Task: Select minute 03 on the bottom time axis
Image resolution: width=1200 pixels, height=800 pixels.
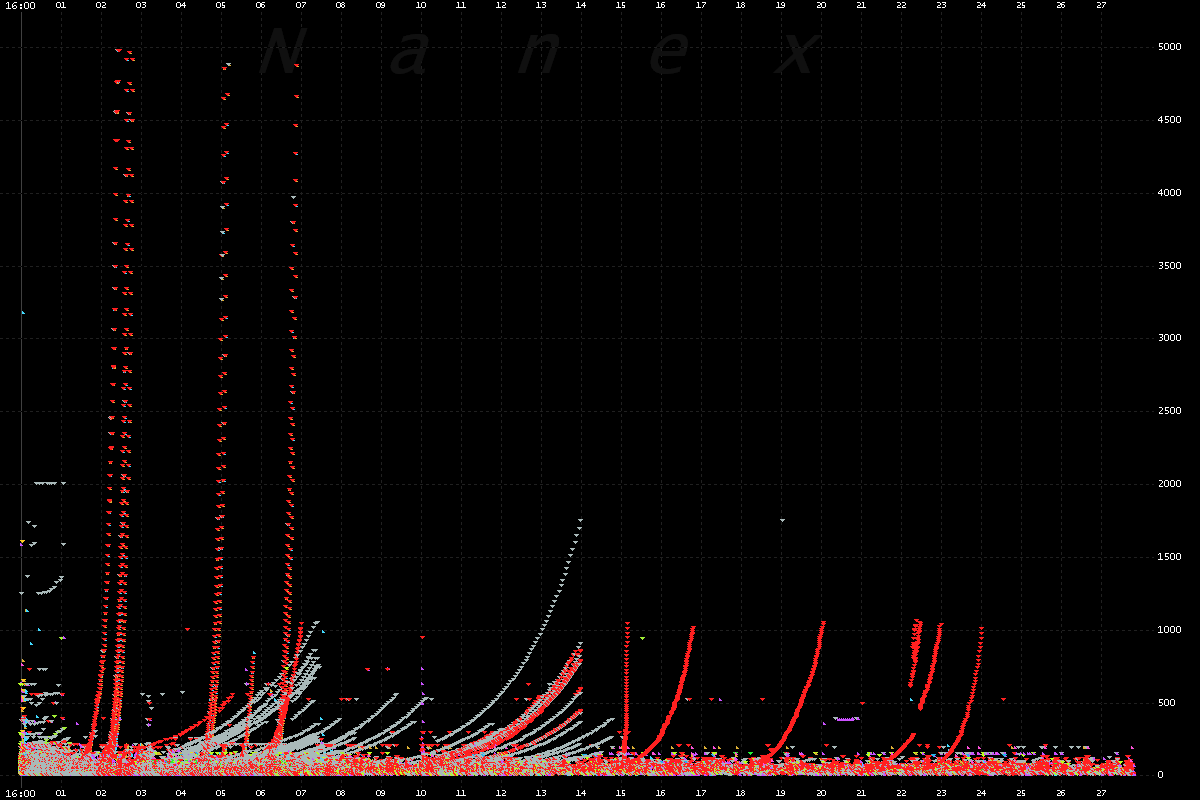Action: click(x=141, y=794)
